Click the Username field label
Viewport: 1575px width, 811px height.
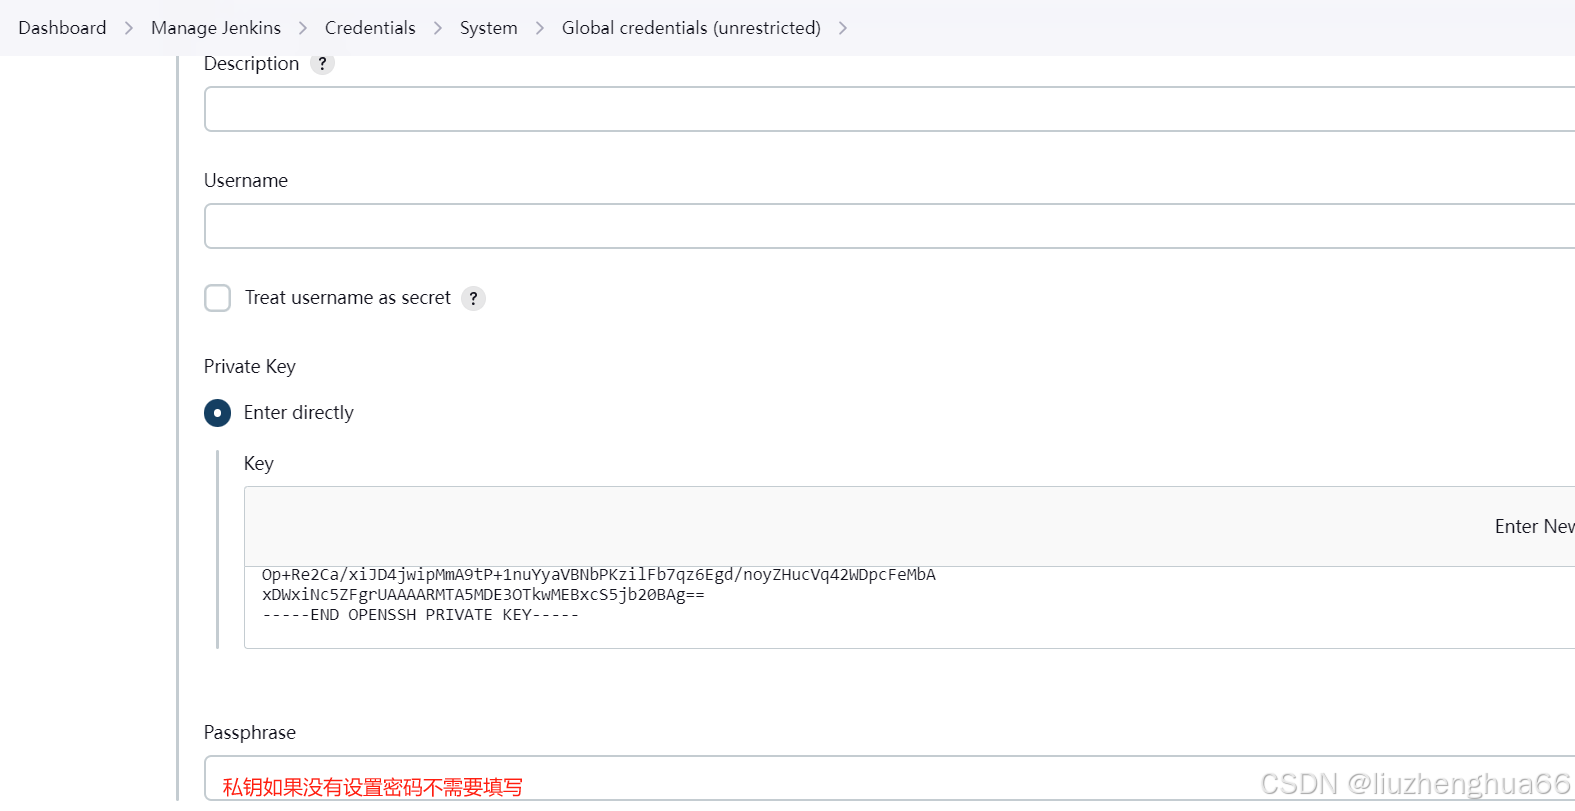point(246,181)
